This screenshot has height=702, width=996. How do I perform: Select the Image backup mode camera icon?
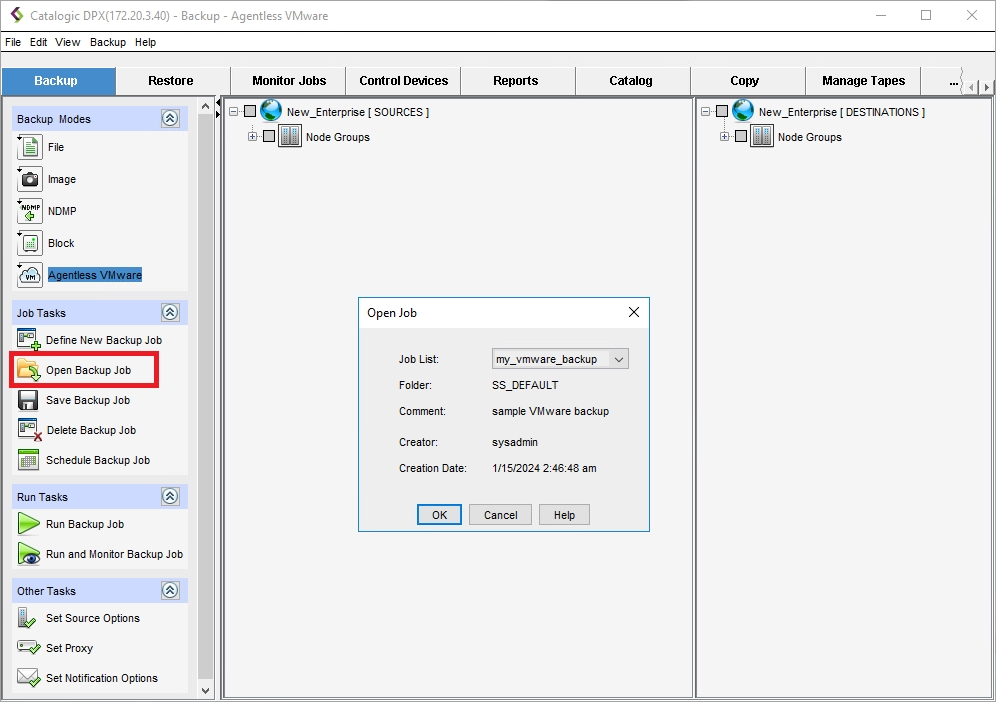point(30,179)
